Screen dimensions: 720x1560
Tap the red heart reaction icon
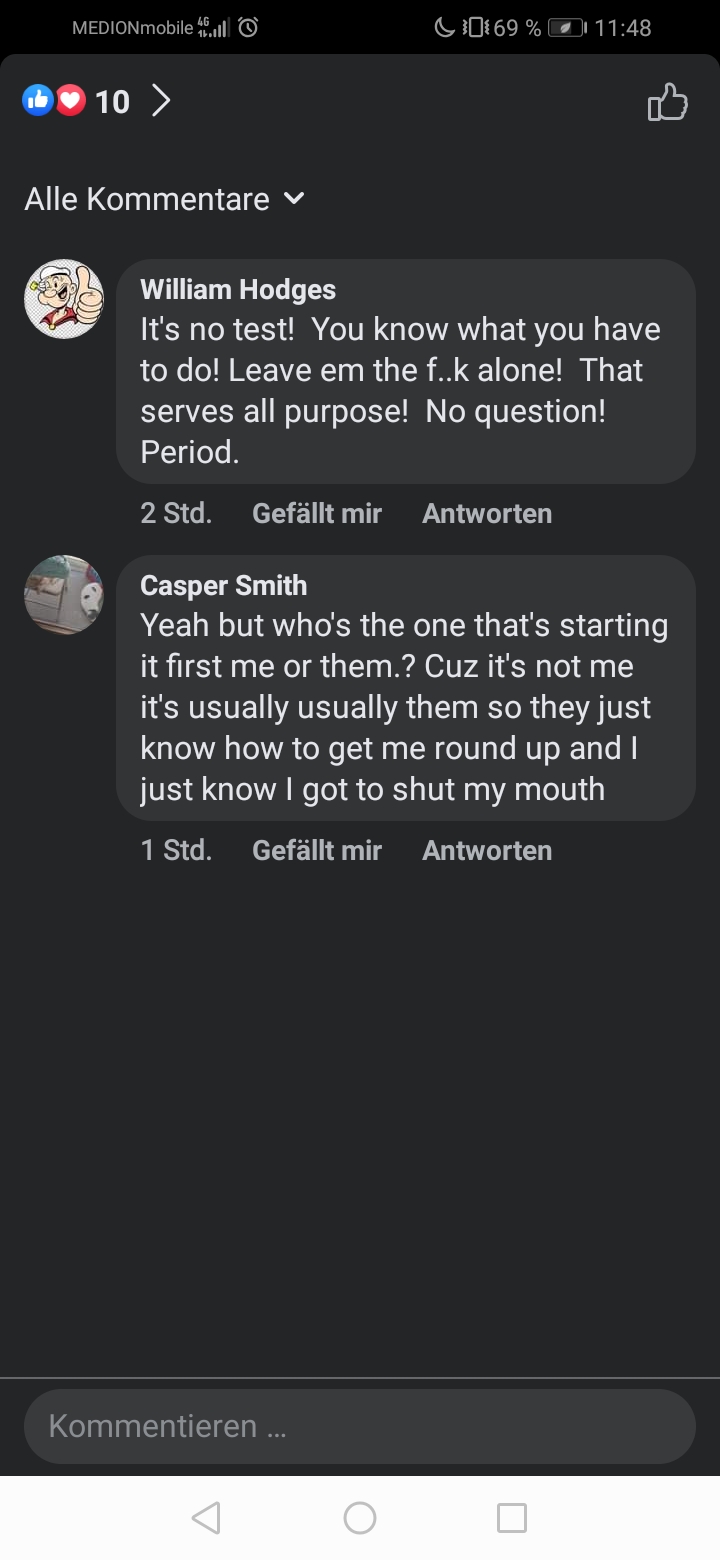tap(70, 100)
